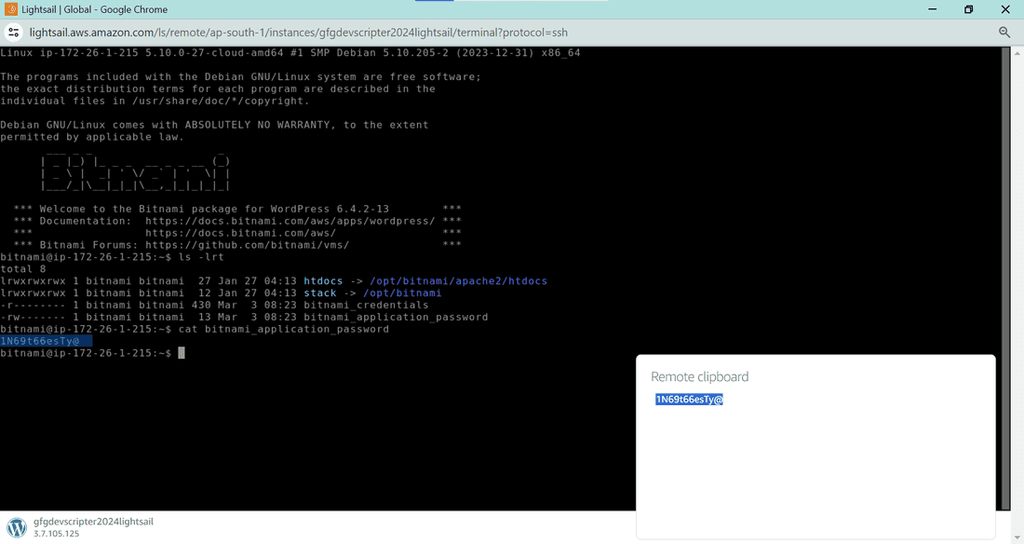
Task: Click the WordPress logo icon at bottom
Action: 16,527
